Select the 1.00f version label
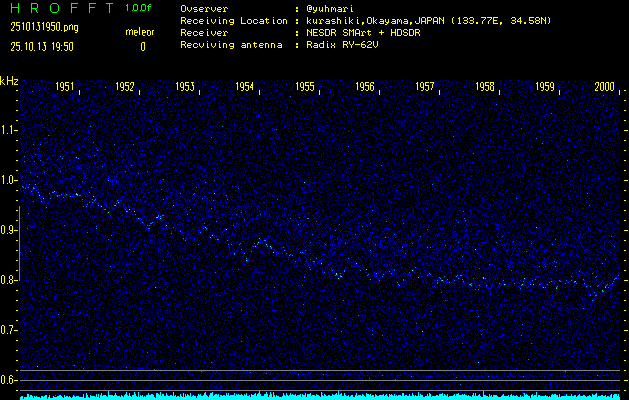 click(x=139, y=8)
